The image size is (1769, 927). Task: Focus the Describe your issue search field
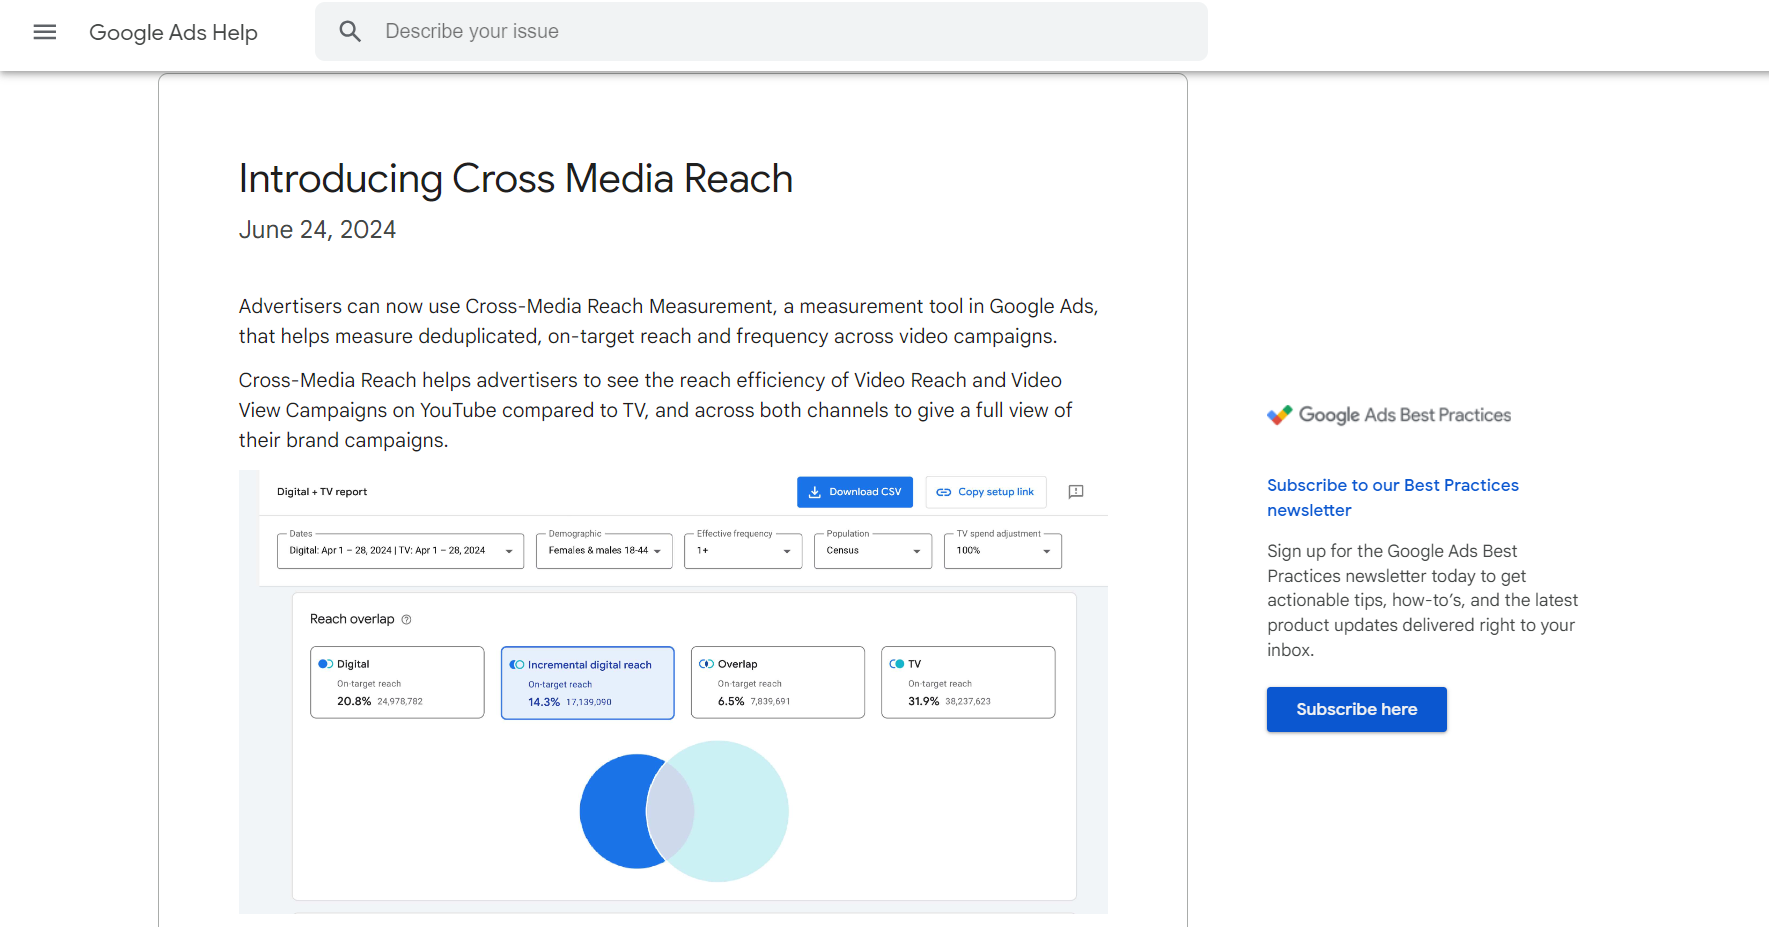pos(761,31)
